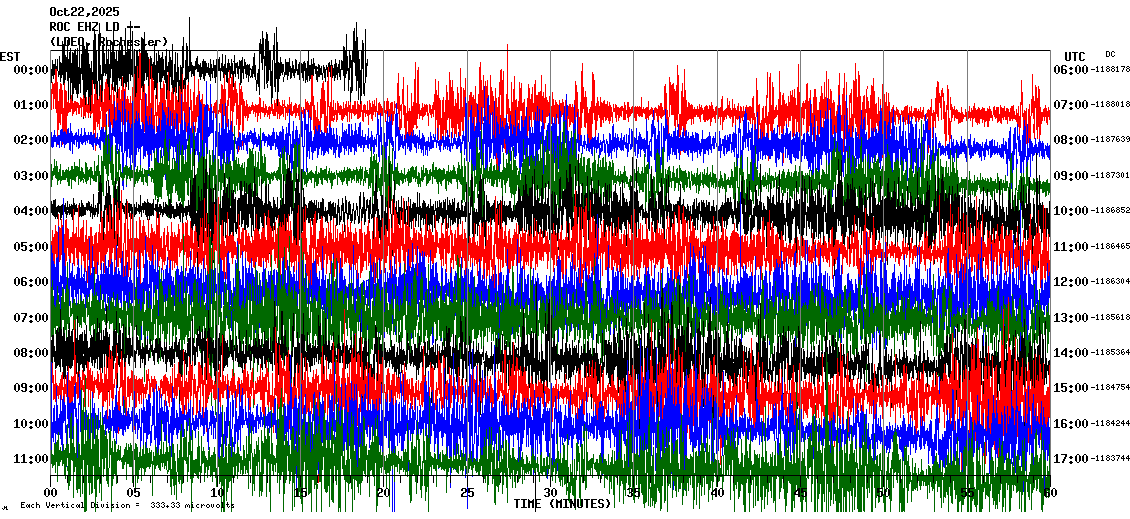
Task: Click the UTC-side 06:00 time label
Action: point(1071,69)
